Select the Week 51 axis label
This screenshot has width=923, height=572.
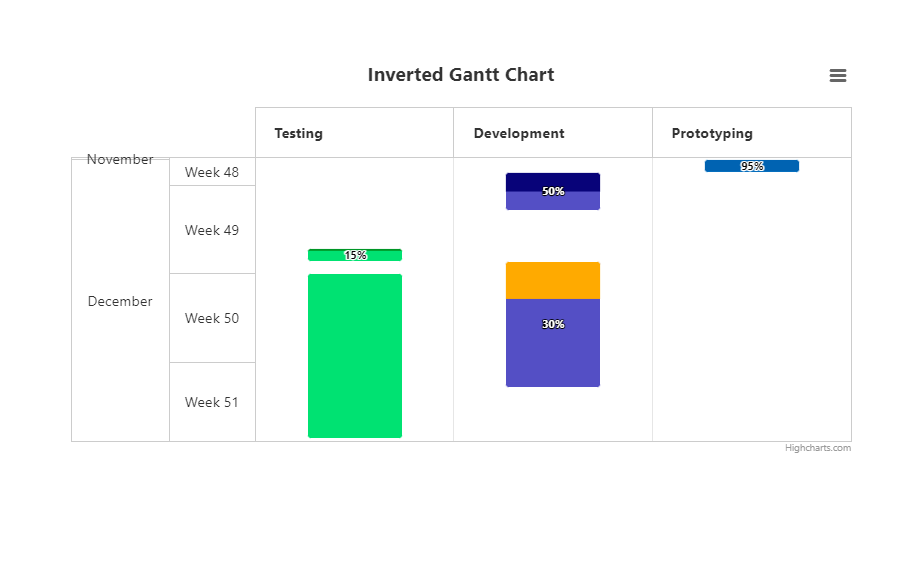coord(211,403)
